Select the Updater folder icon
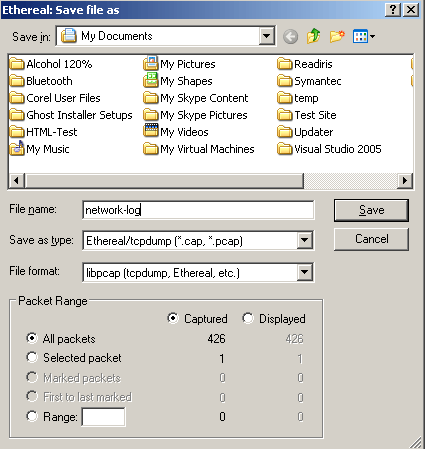Image resolution: width=425 pixels, height=449 pixels. tap(285, 132)
